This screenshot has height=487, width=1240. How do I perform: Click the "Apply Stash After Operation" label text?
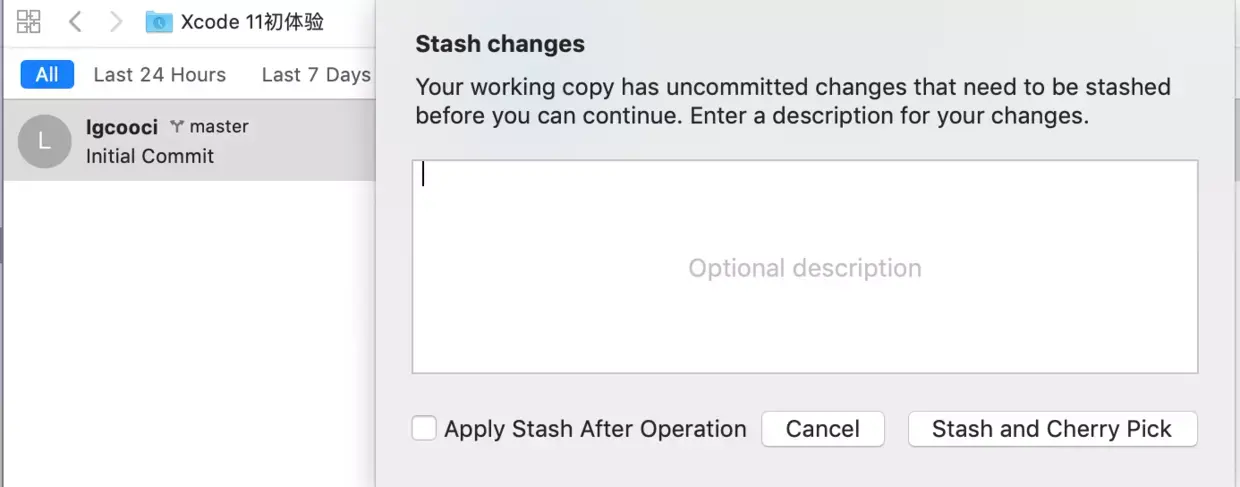point(595,429)
